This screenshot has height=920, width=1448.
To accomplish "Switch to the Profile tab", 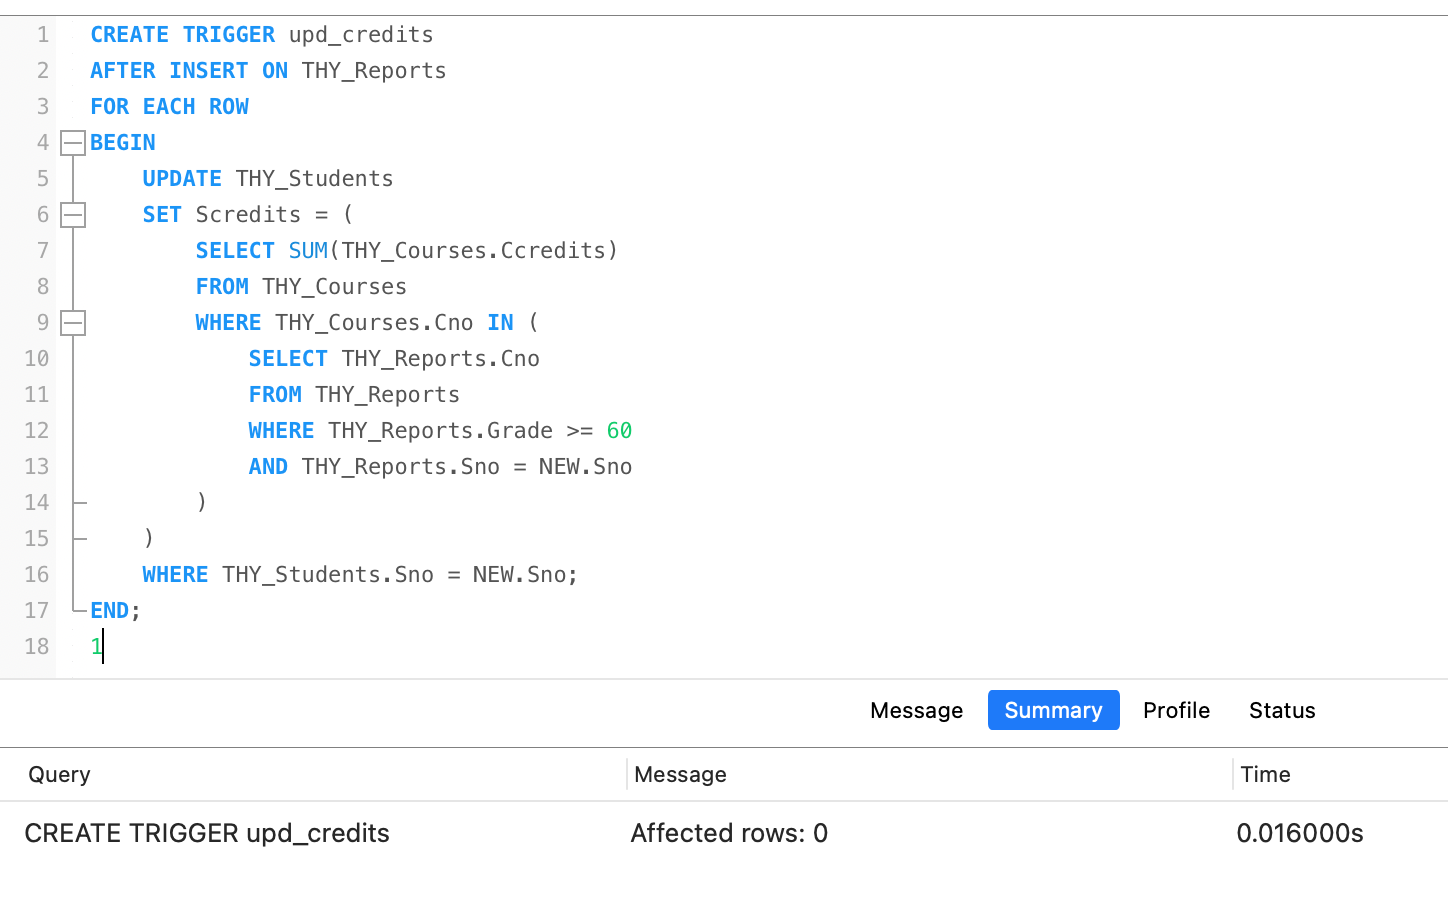I will click(x=1176, y=711).
